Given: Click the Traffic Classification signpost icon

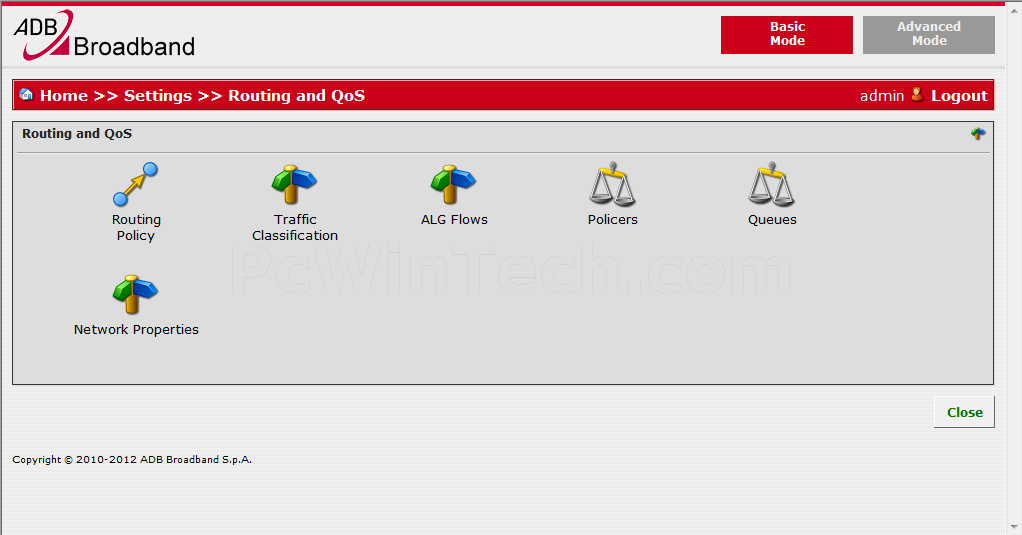Looking at the screenshot, I should pos(294,185).
